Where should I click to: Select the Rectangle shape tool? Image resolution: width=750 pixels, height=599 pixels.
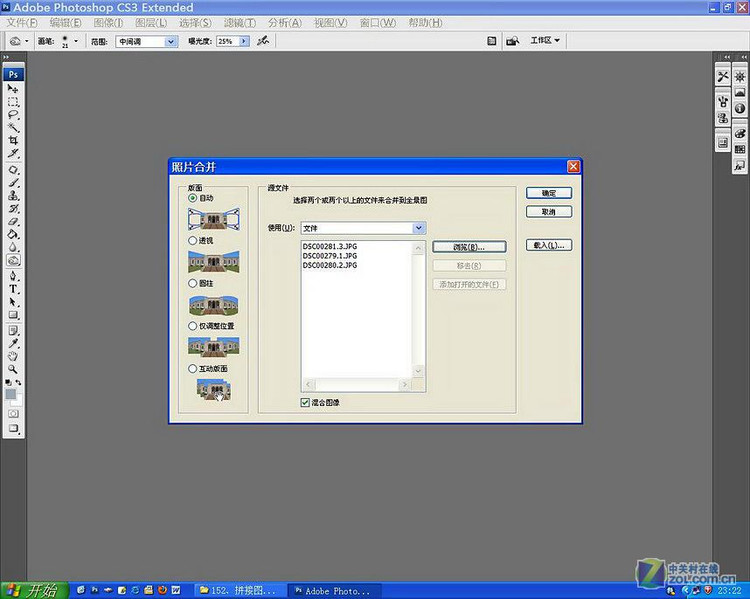[13, 315]
